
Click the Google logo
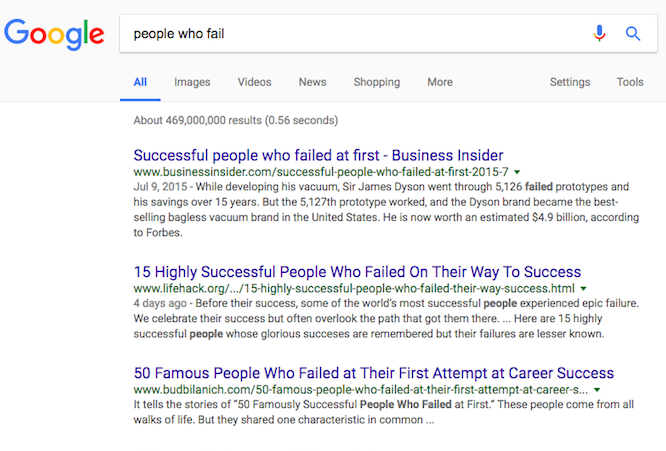(x=54, y=33)
